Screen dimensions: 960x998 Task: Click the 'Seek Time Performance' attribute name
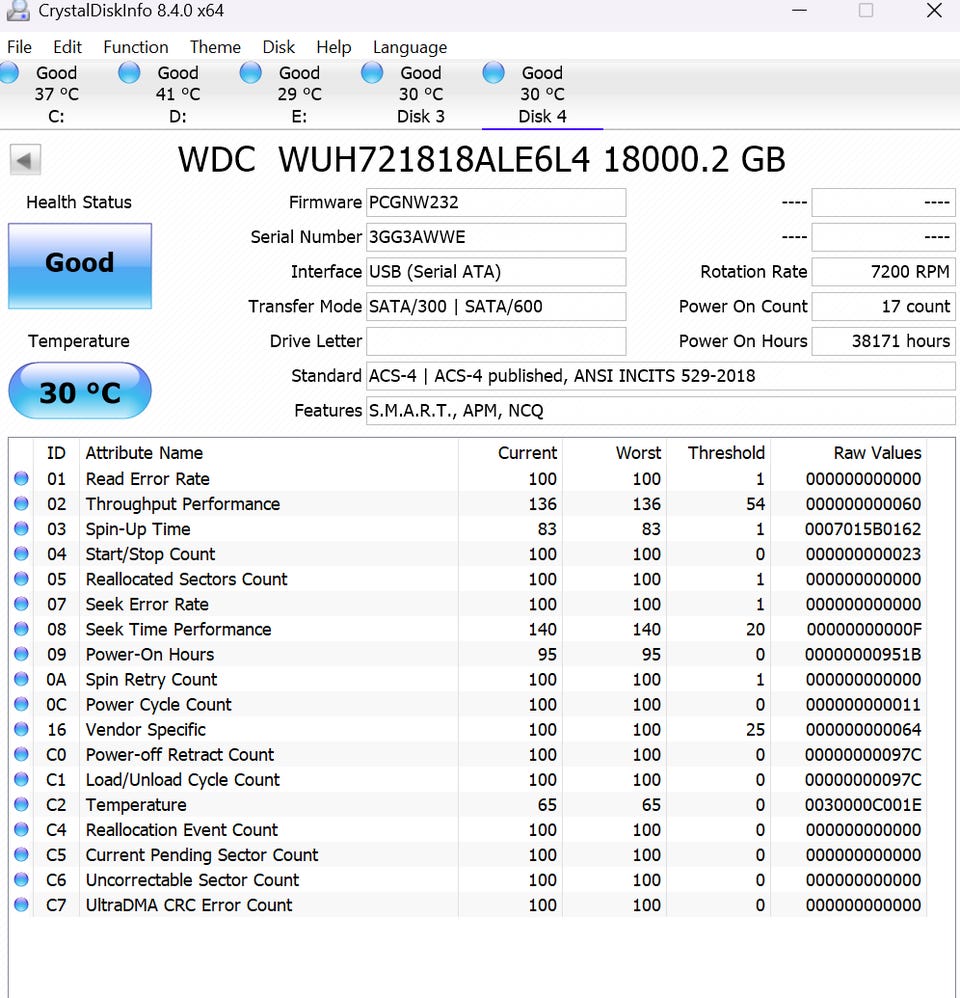coord(178,629)
